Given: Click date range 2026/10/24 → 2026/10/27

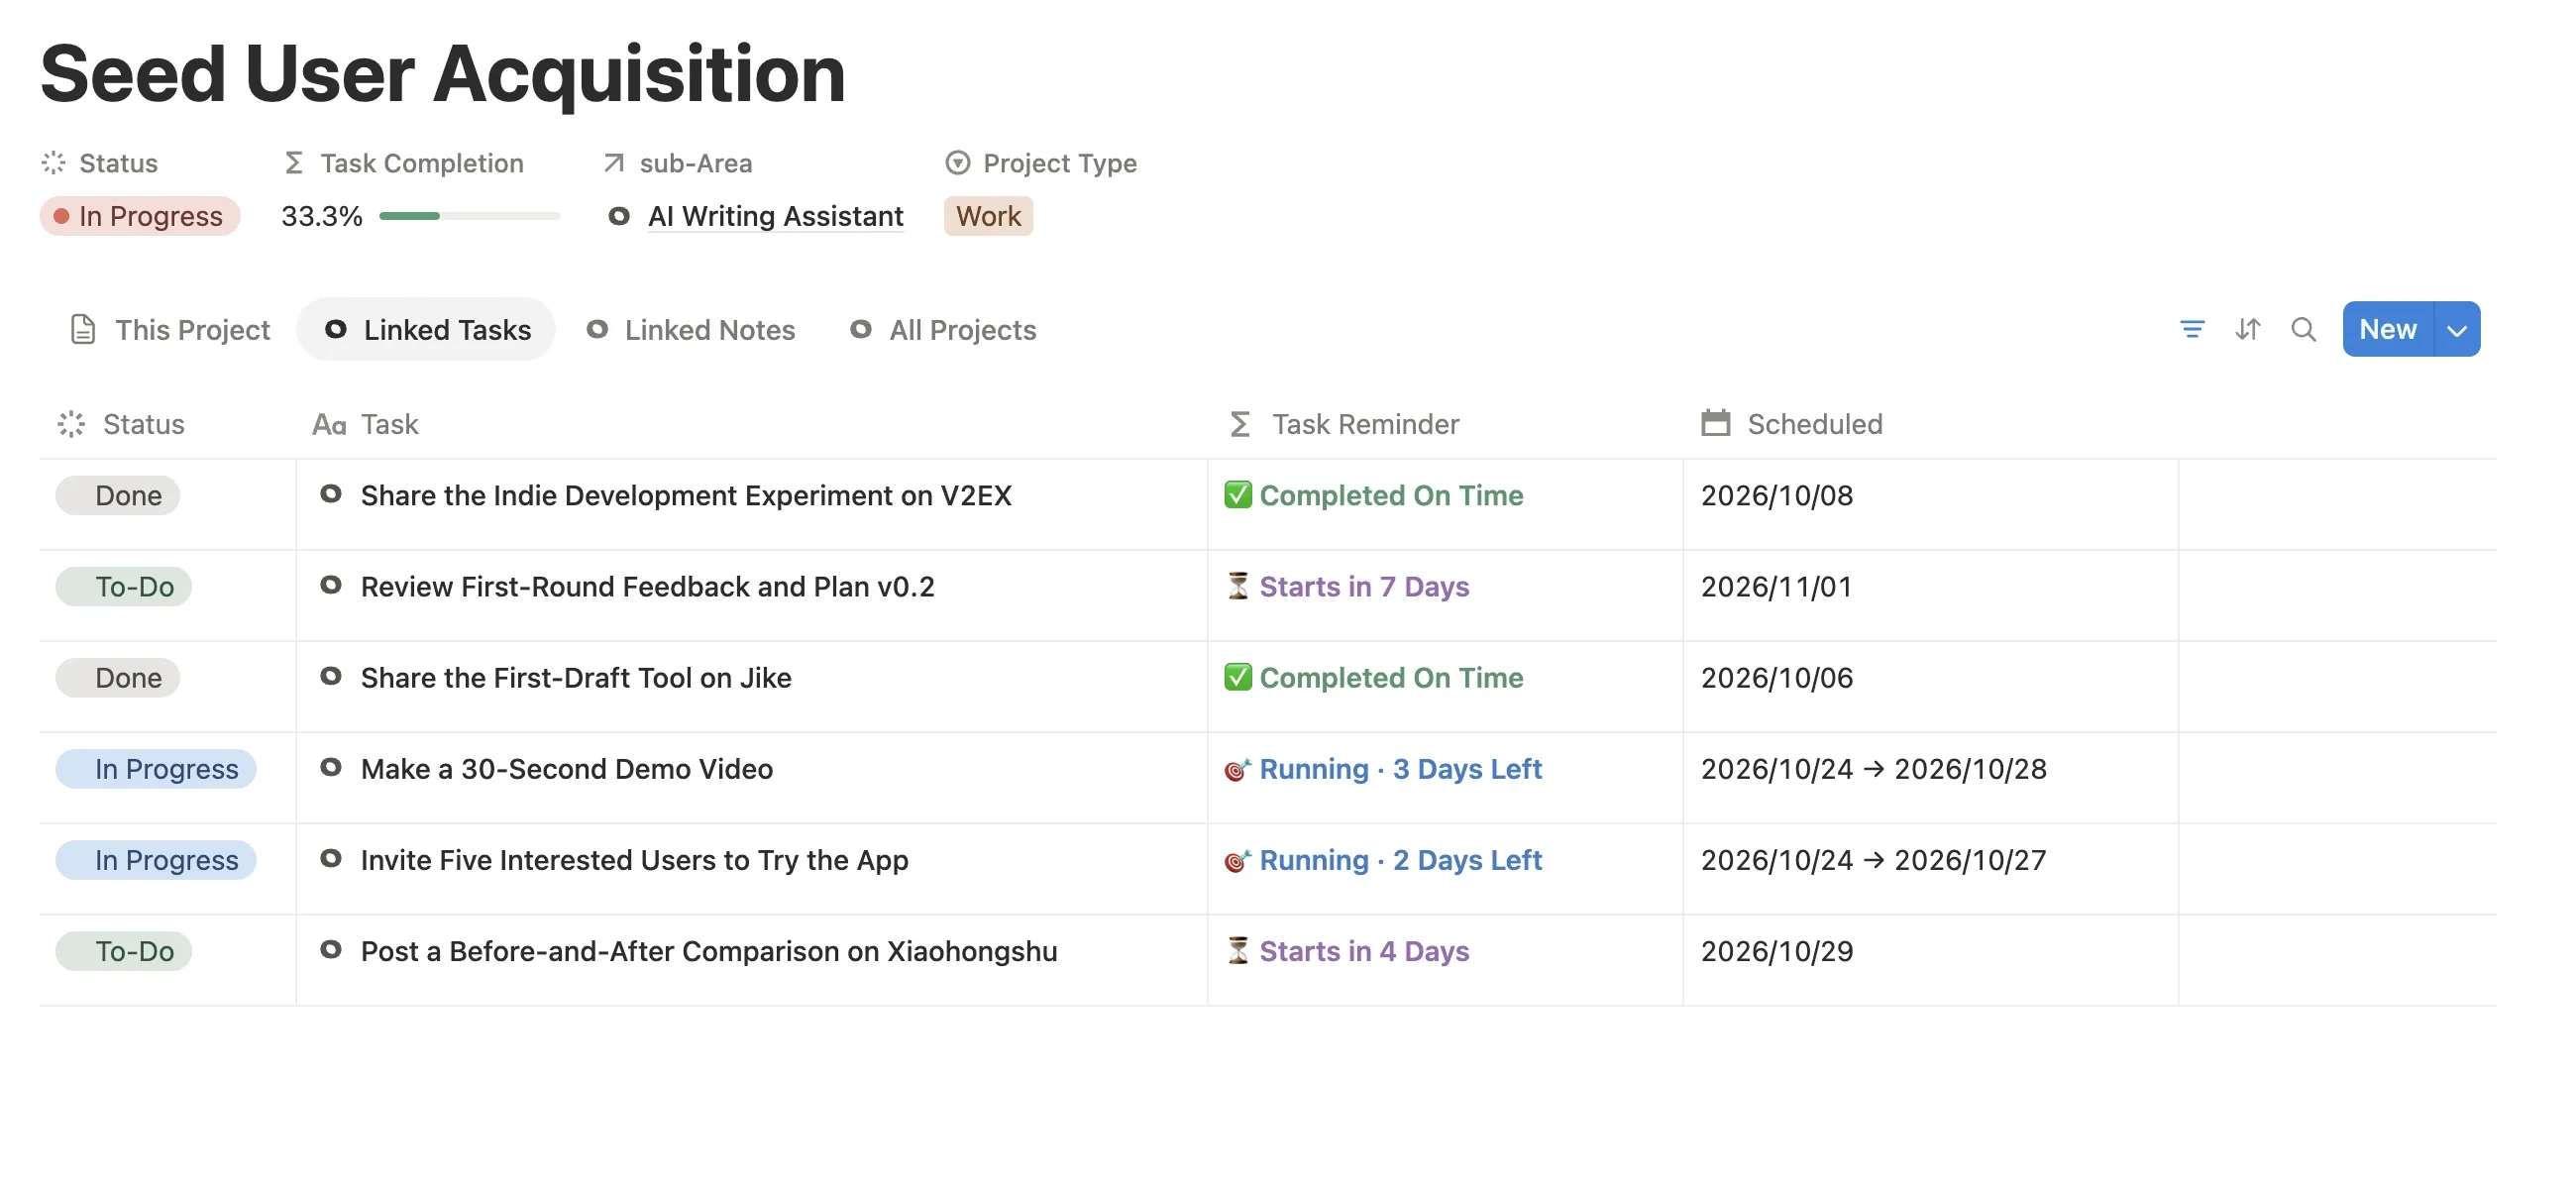Looking at the screenshot, I should pos(1874,859).
